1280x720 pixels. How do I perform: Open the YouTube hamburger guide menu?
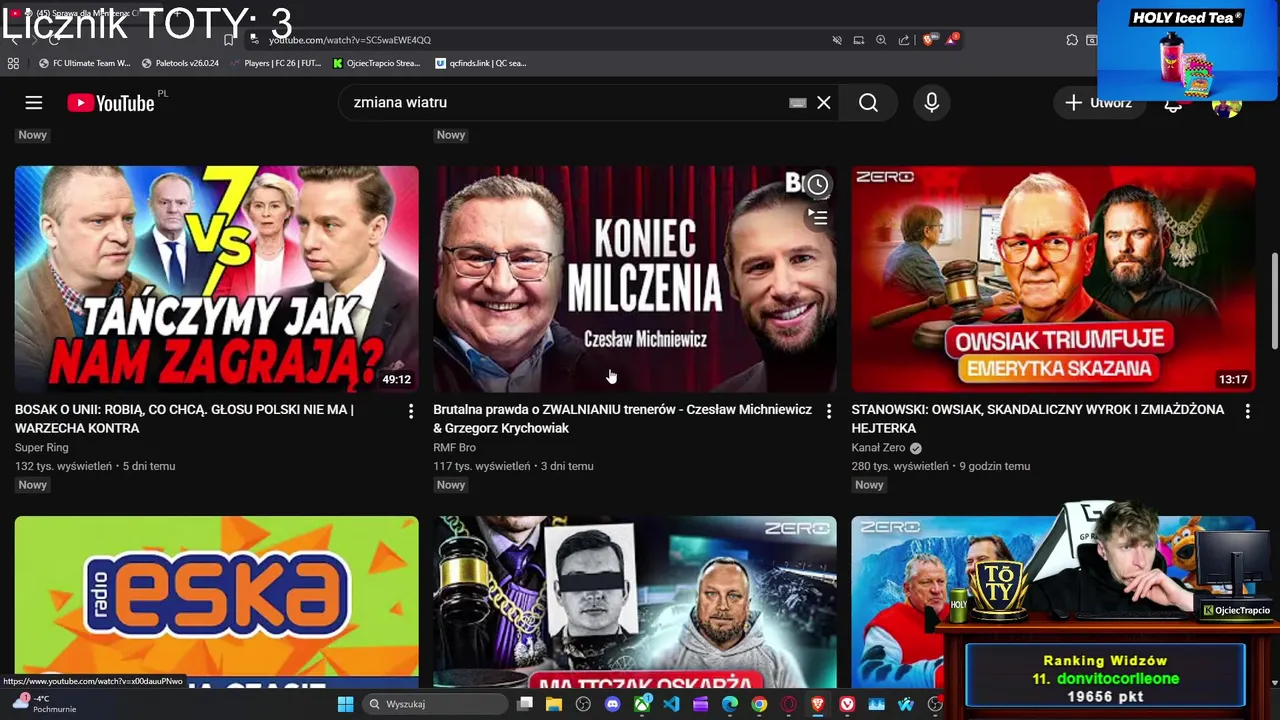34,103
